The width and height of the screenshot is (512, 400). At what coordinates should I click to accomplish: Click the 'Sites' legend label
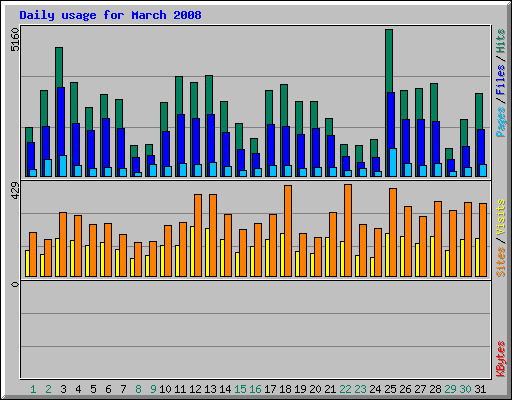(500, 262)
